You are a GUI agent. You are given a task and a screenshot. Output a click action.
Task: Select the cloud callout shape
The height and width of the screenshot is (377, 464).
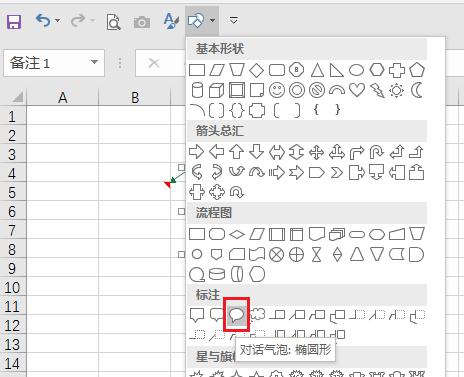tap(257, 315)
